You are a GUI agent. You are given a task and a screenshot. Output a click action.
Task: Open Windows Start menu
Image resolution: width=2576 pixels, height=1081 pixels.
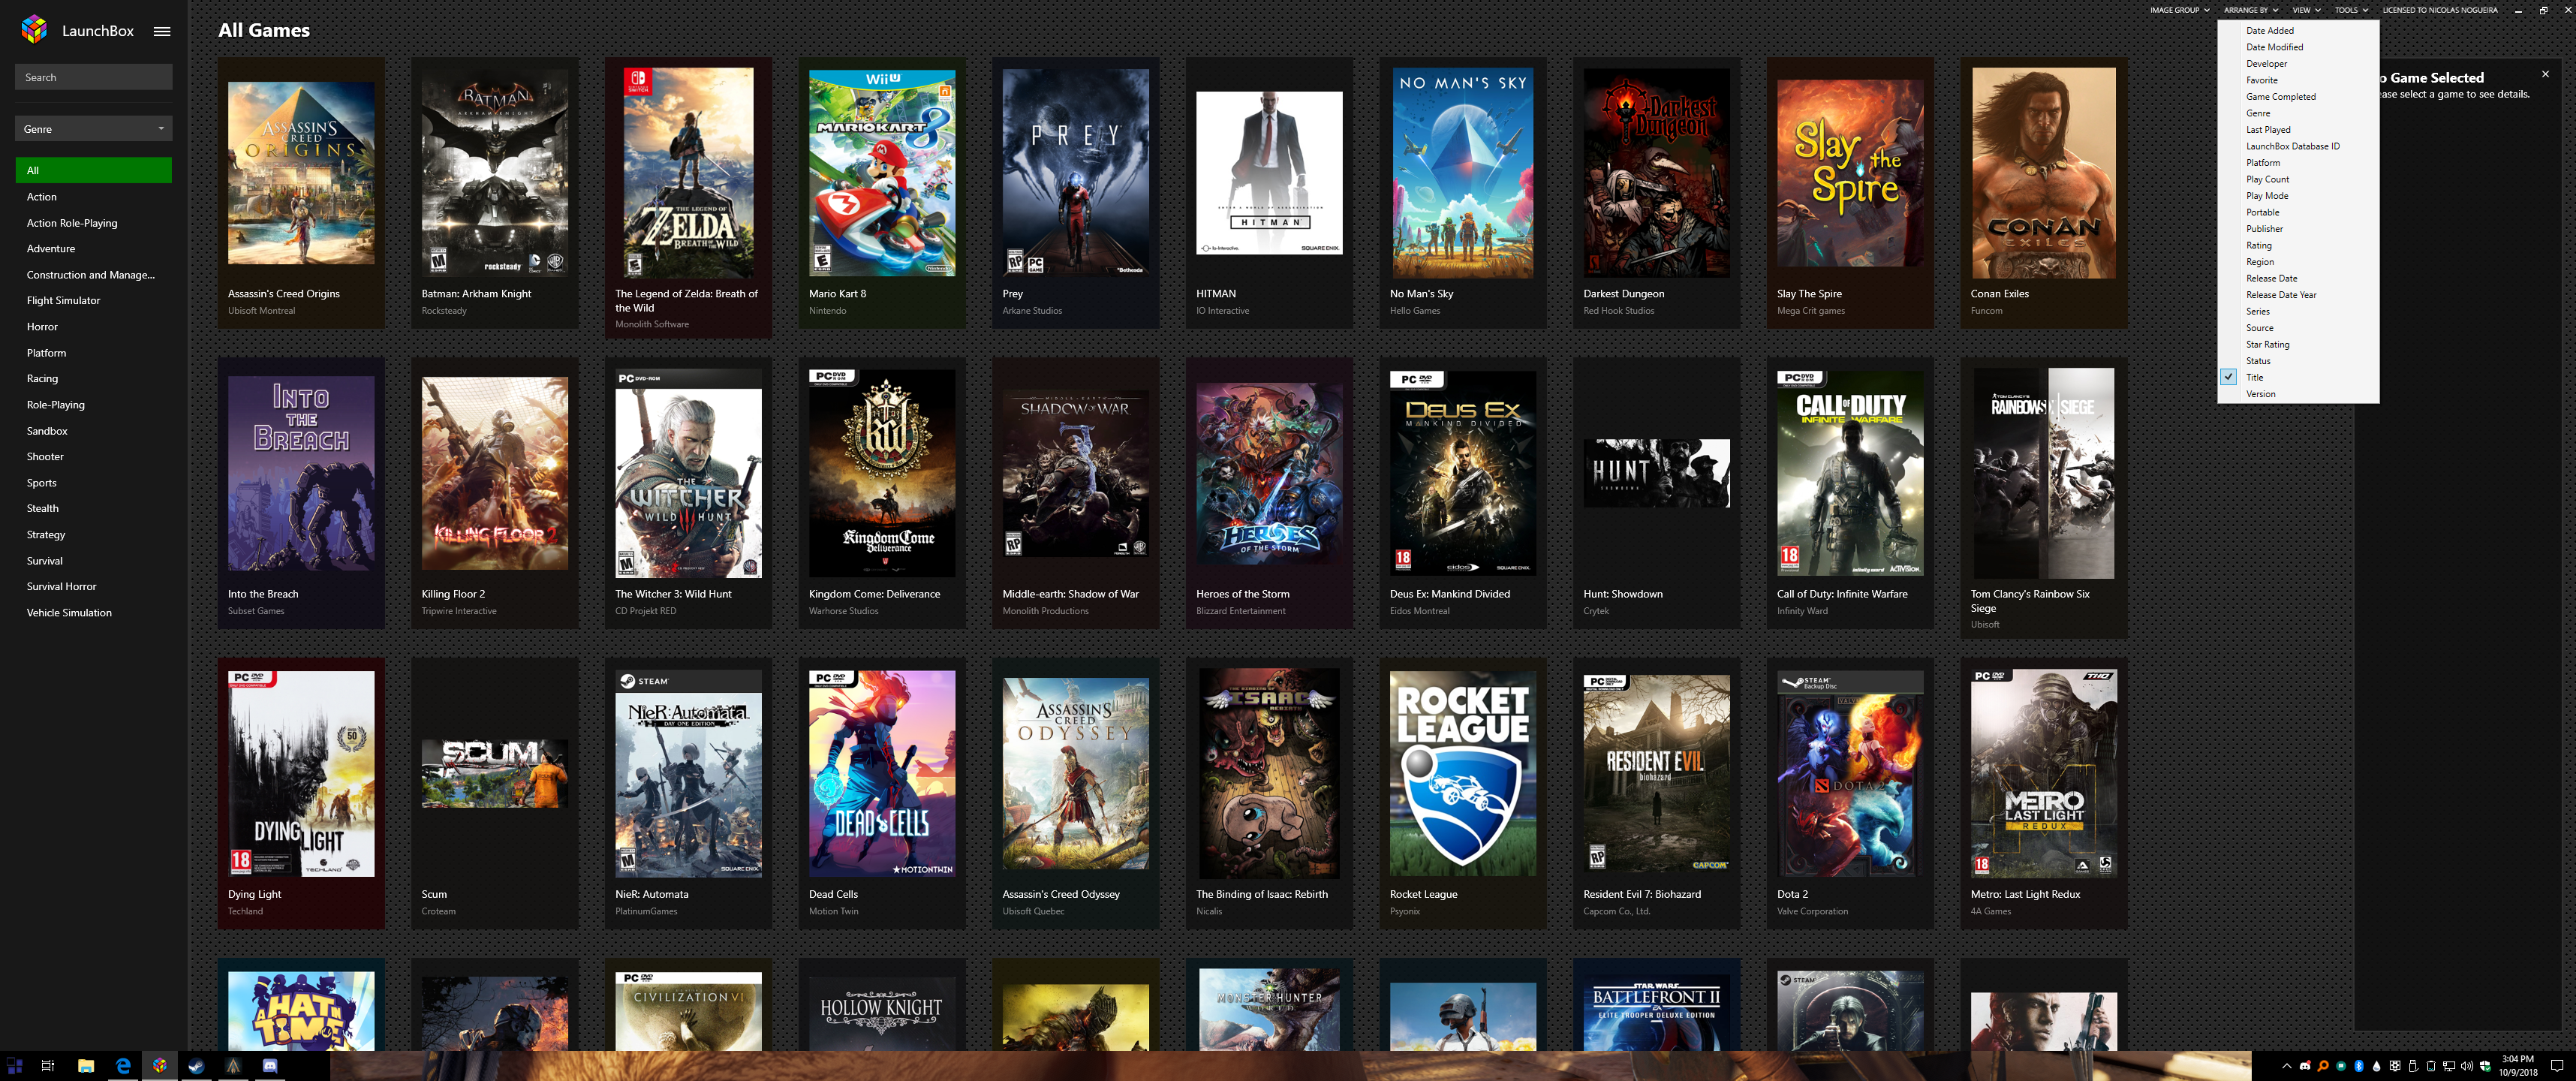(x=14, y=1066)
